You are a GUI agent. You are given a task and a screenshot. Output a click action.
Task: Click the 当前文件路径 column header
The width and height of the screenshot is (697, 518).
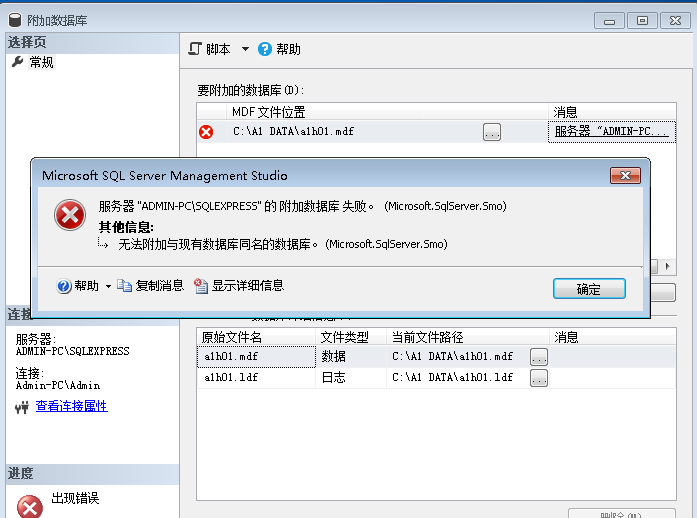point(468,337)
